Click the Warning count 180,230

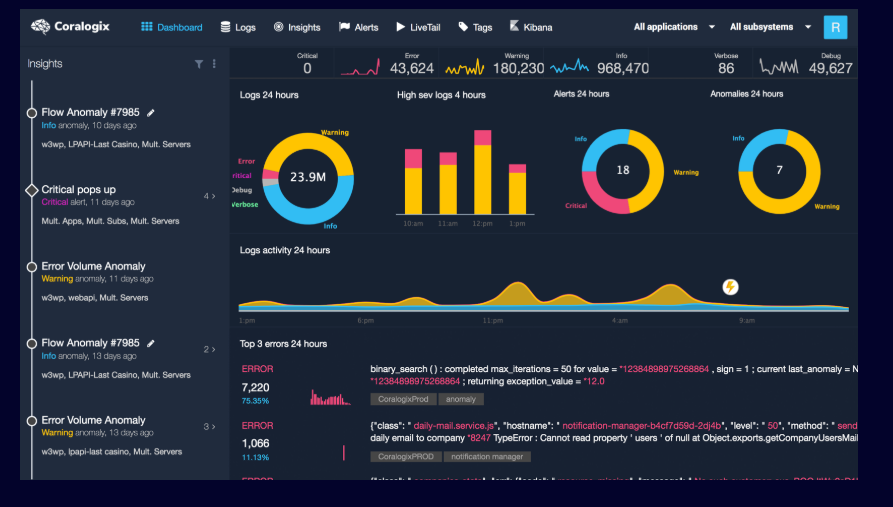click(x=518, y=68)
